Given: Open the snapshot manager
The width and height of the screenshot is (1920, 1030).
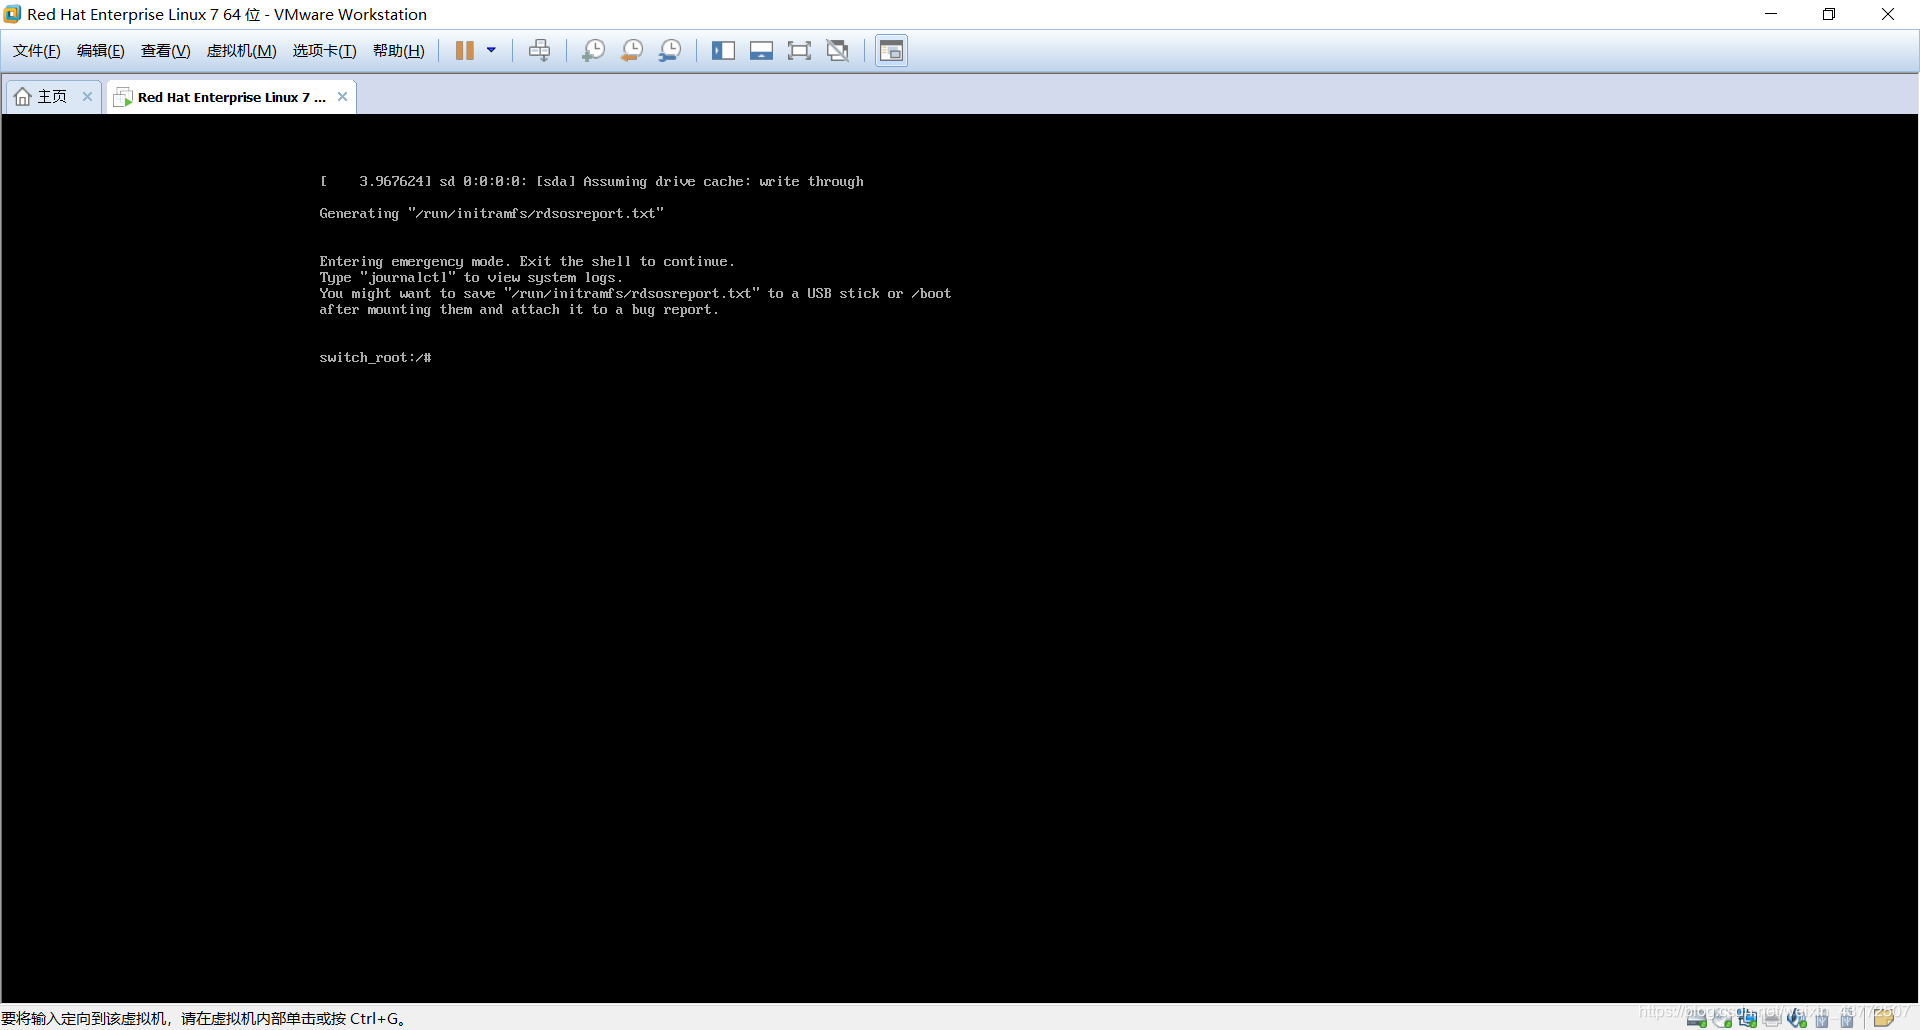Looking at the screenshot, I should (670, 50).
